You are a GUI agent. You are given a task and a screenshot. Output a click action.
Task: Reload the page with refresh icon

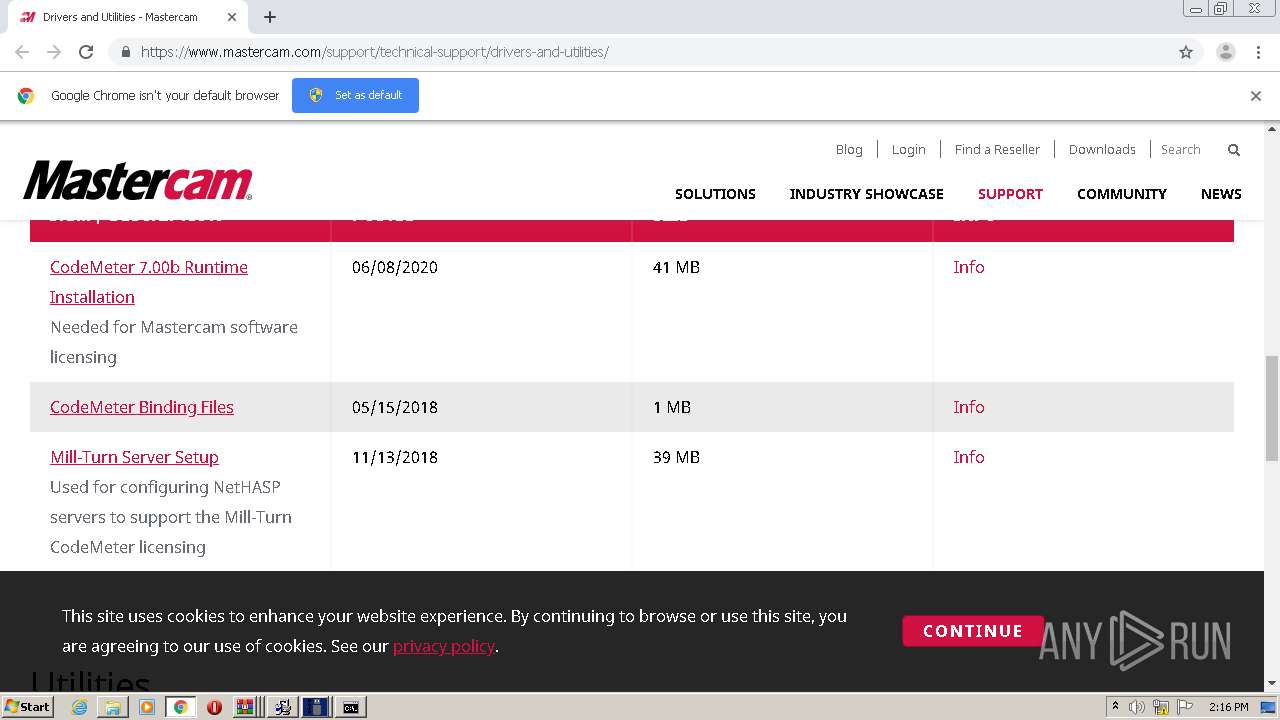[86, 52]
